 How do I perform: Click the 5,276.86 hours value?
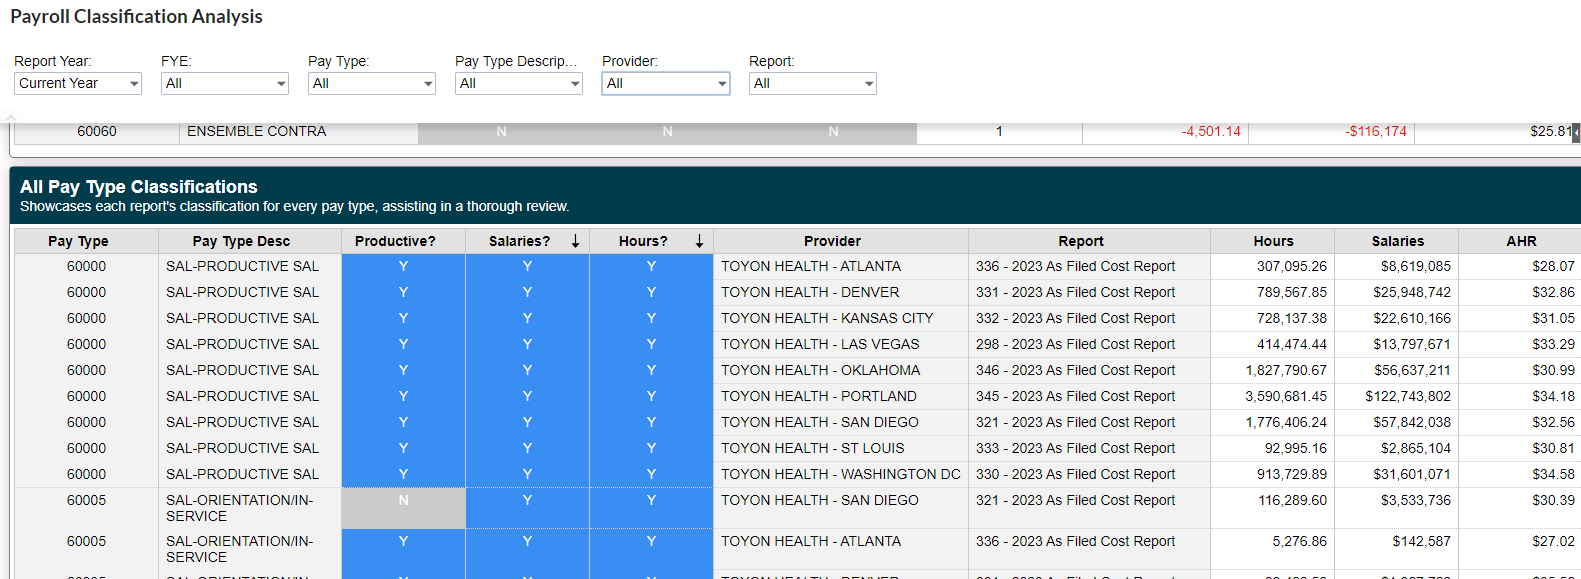pyautogui.click(x=1299, y=541)
